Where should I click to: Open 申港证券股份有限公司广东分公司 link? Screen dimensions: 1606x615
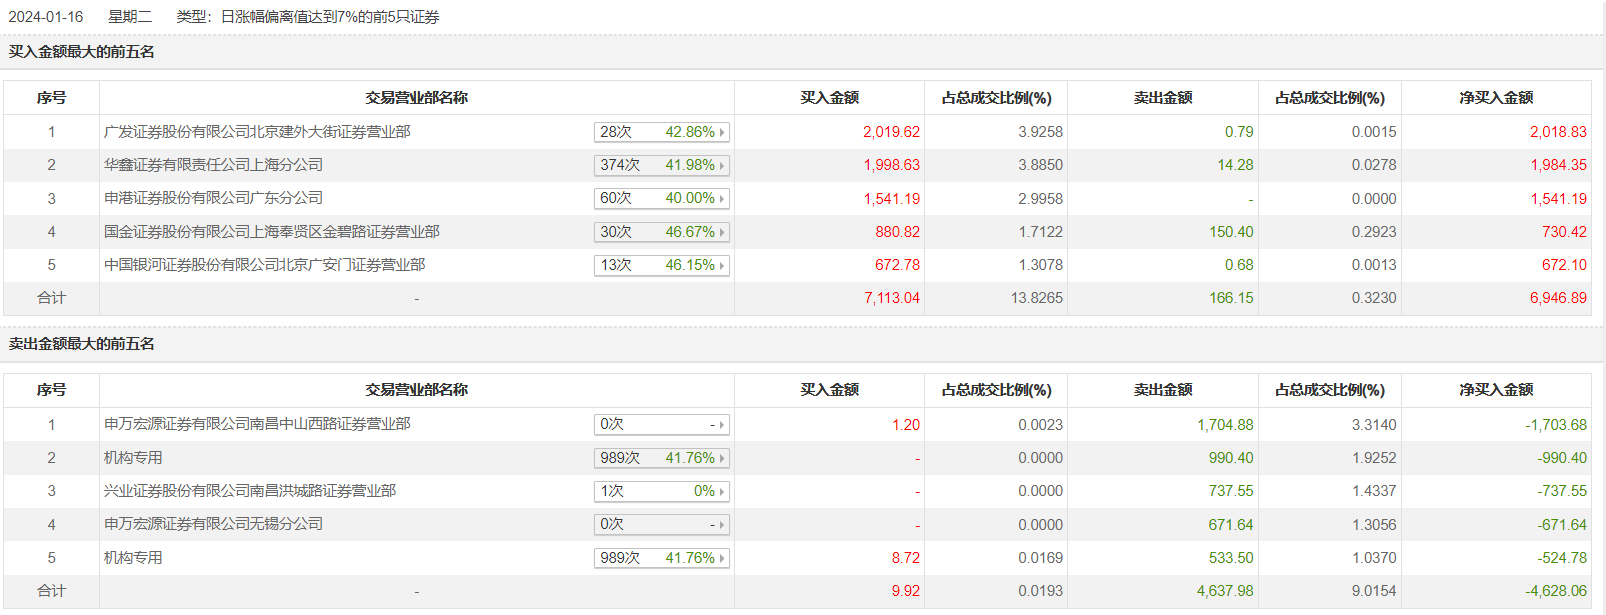[x=213, y=198]
